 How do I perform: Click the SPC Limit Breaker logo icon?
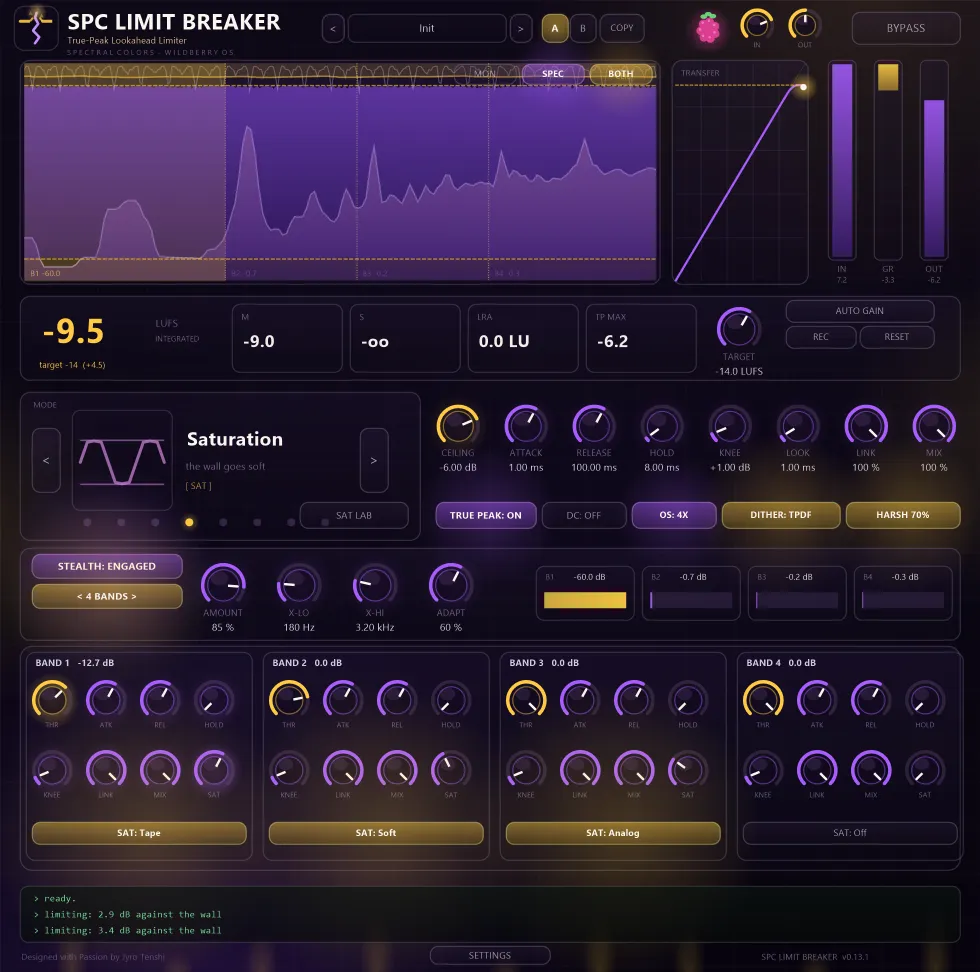[36, 28]
